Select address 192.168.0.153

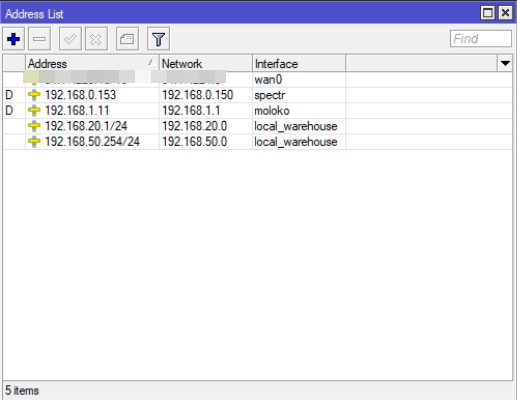tap(80, 95)
